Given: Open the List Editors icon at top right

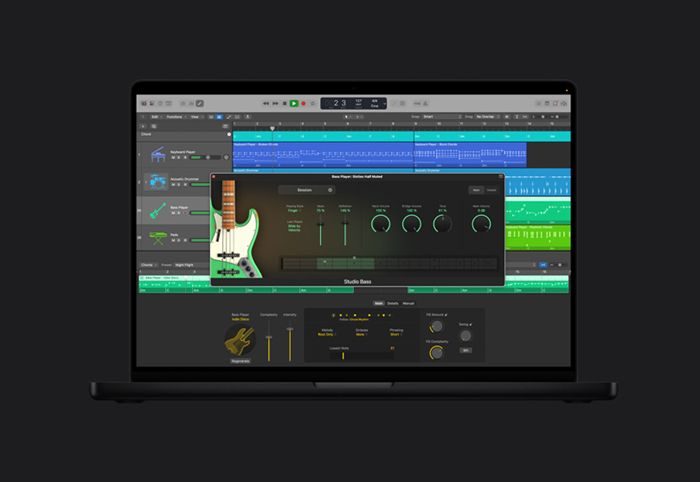Looking at the screenshot, I should coord(538,104).
